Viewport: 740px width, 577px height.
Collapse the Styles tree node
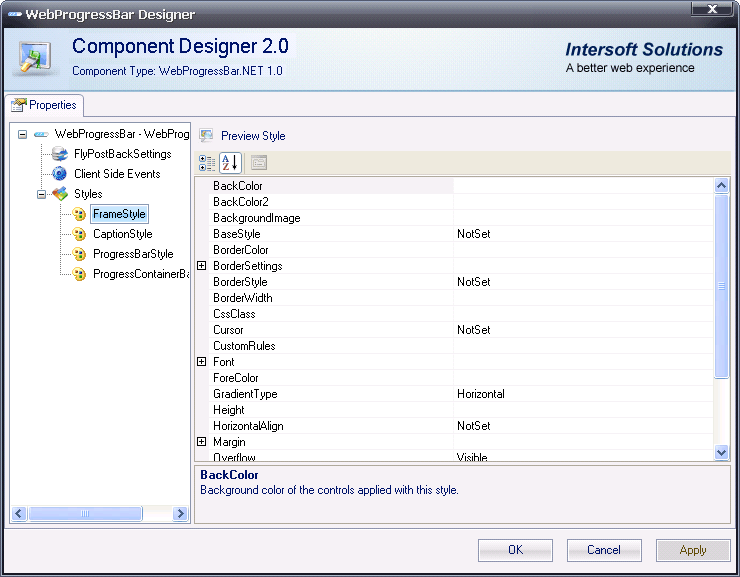click(x=42, y=194)
